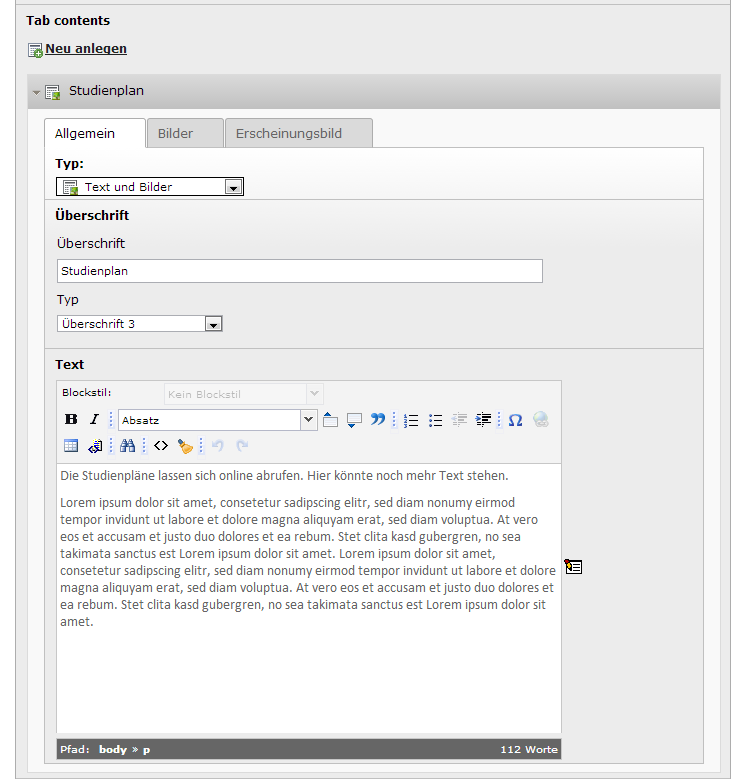Clean formatting with the broom icon
The width and height of the screenshot is (743, 783).
[185, 446]
